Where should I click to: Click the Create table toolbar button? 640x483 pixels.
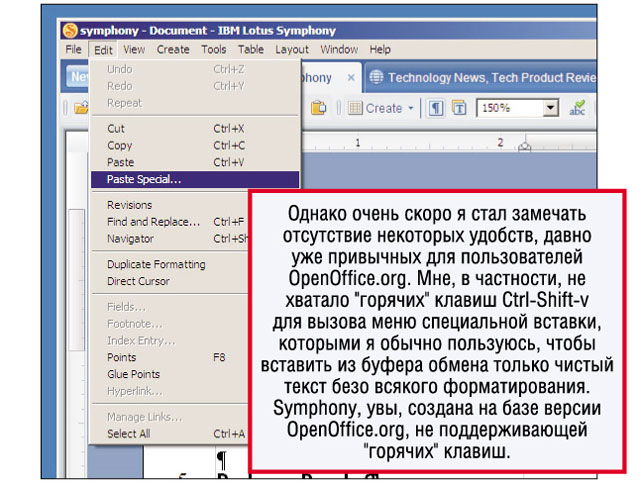coord(376,108)
